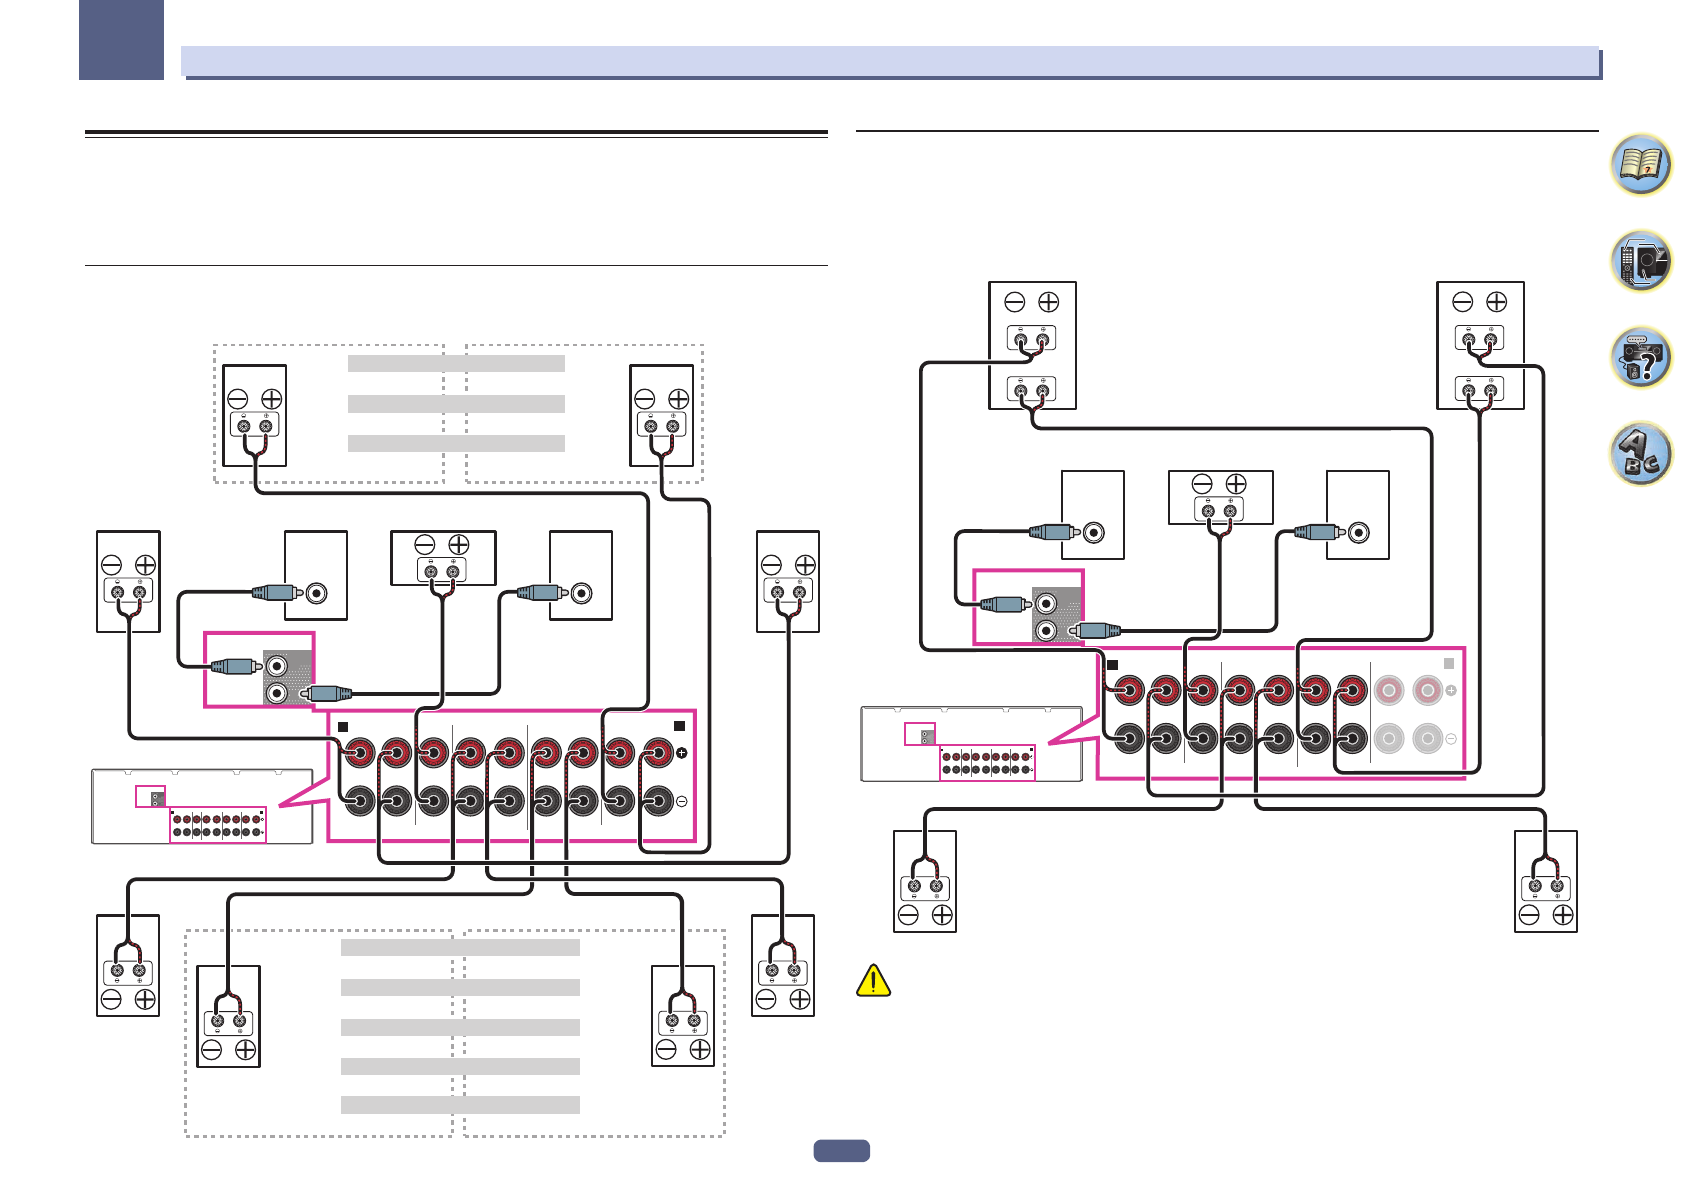Open the receiver and remote control icon

click(x=1640, y=261)
